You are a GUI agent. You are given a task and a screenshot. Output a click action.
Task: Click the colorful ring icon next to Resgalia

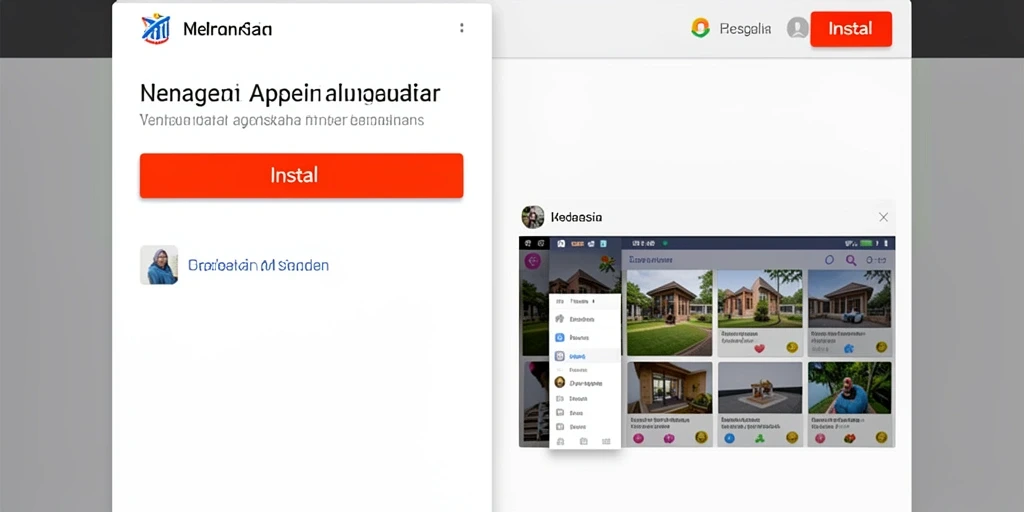click(x=700, y=28)
